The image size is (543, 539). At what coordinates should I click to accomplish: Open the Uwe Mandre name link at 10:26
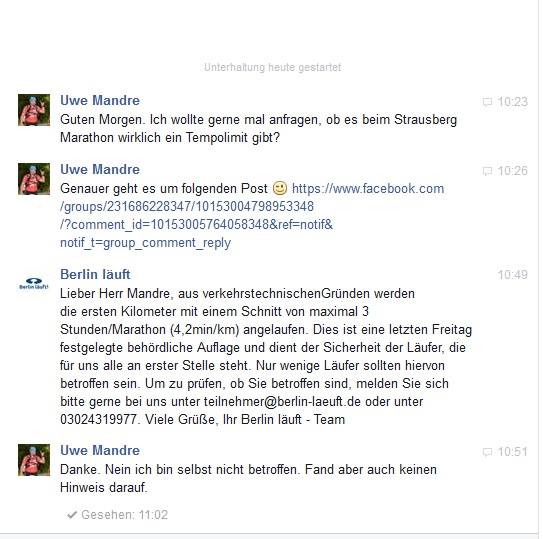(x=100, y=169)
